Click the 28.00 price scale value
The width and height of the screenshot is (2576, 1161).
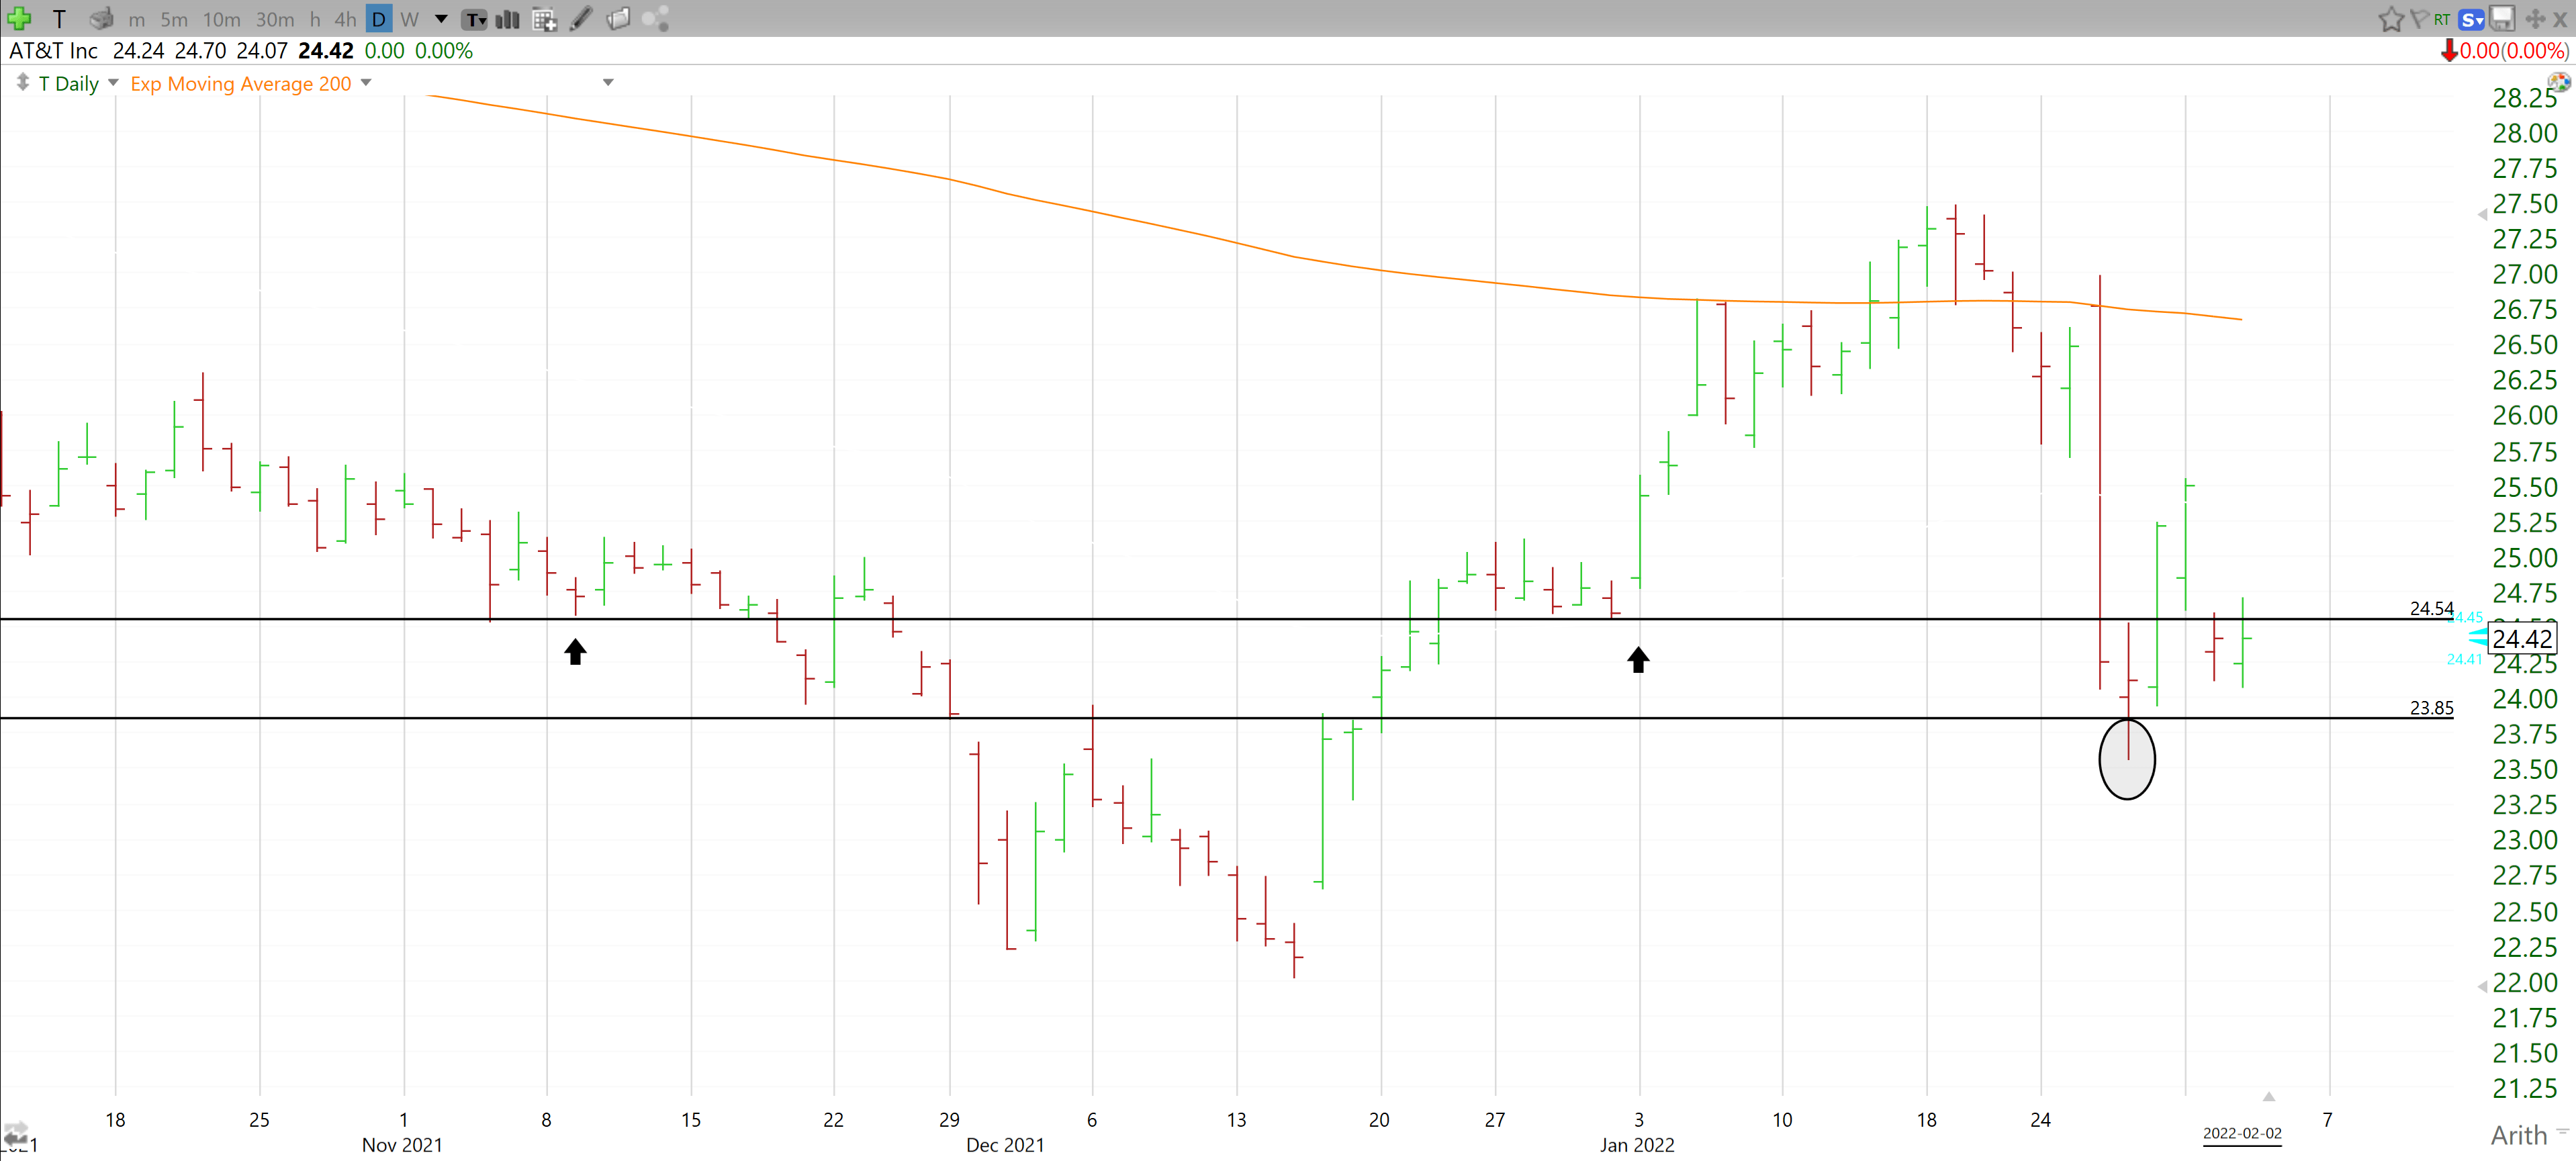[2525, 133]
